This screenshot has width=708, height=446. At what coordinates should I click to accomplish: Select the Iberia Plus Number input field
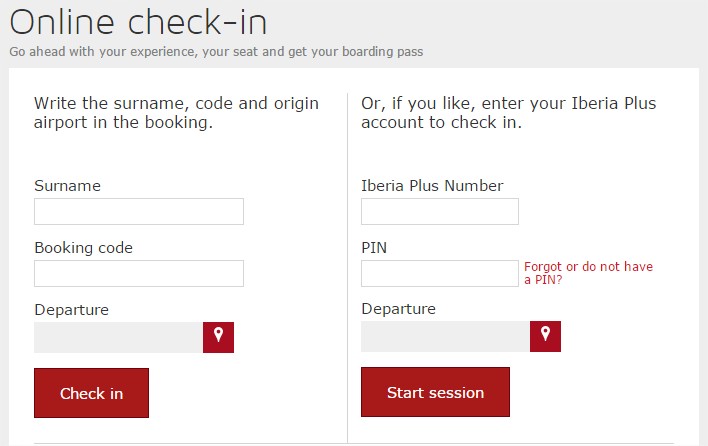pyautogui.click(x=440, y=211)
